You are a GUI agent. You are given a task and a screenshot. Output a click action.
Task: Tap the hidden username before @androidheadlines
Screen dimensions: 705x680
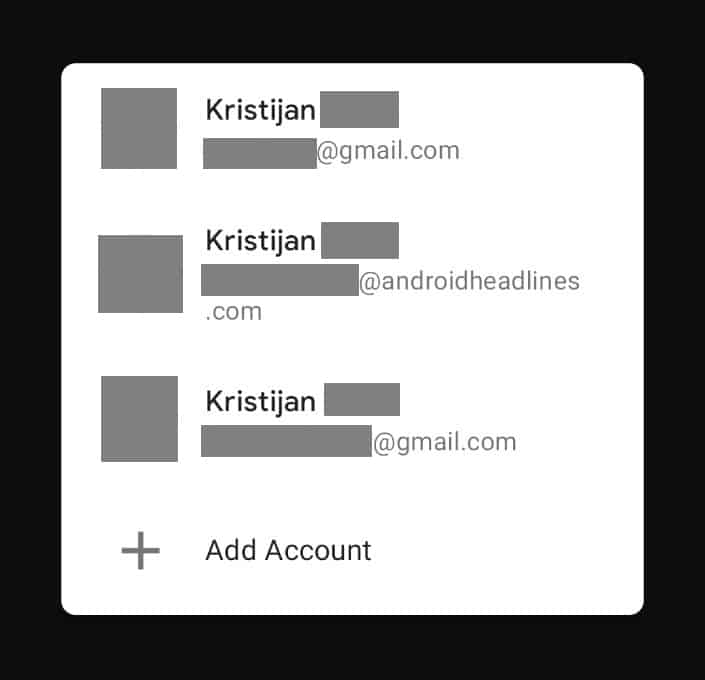click(280, 280)
